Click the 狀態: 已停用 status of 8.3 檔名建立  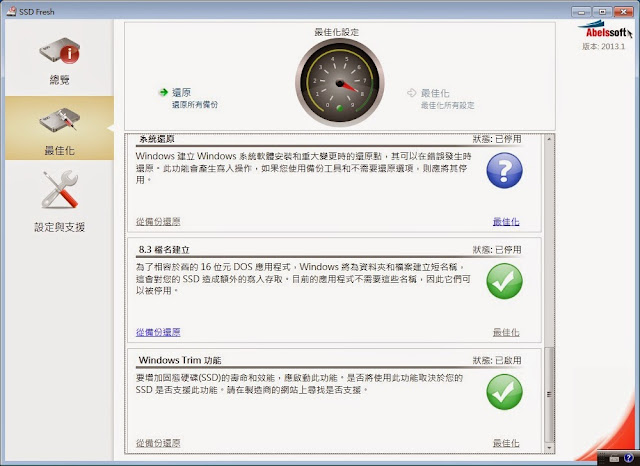point(497,249)
